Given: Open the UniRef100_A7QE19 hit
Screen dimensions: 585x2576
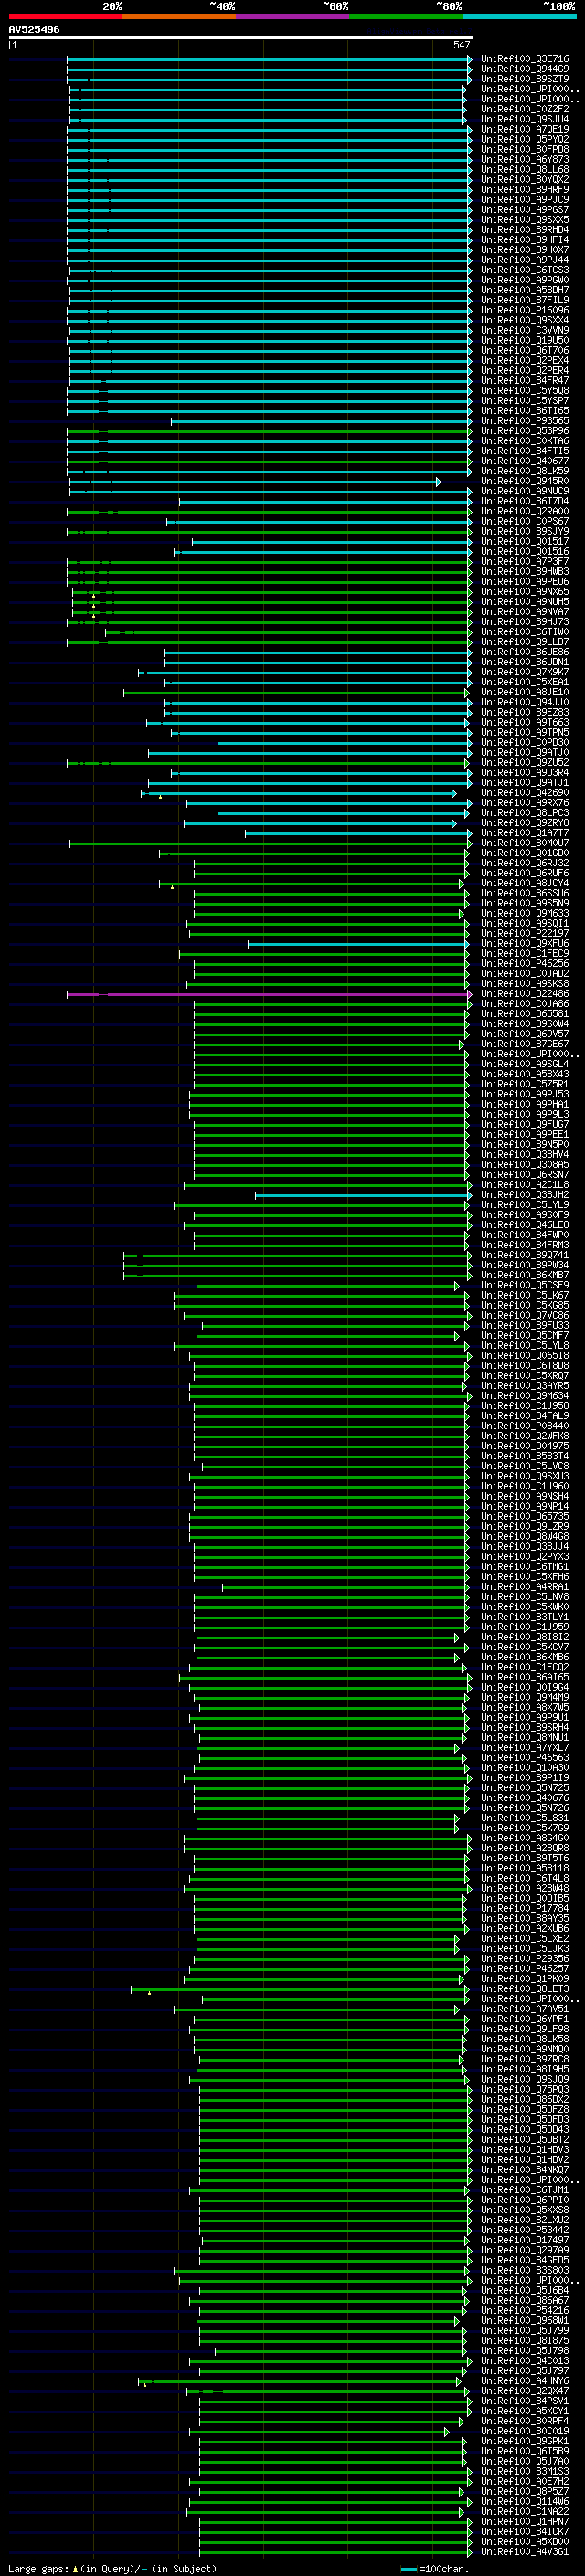Looking at the screenshot, I should click(x=524, y=129).
